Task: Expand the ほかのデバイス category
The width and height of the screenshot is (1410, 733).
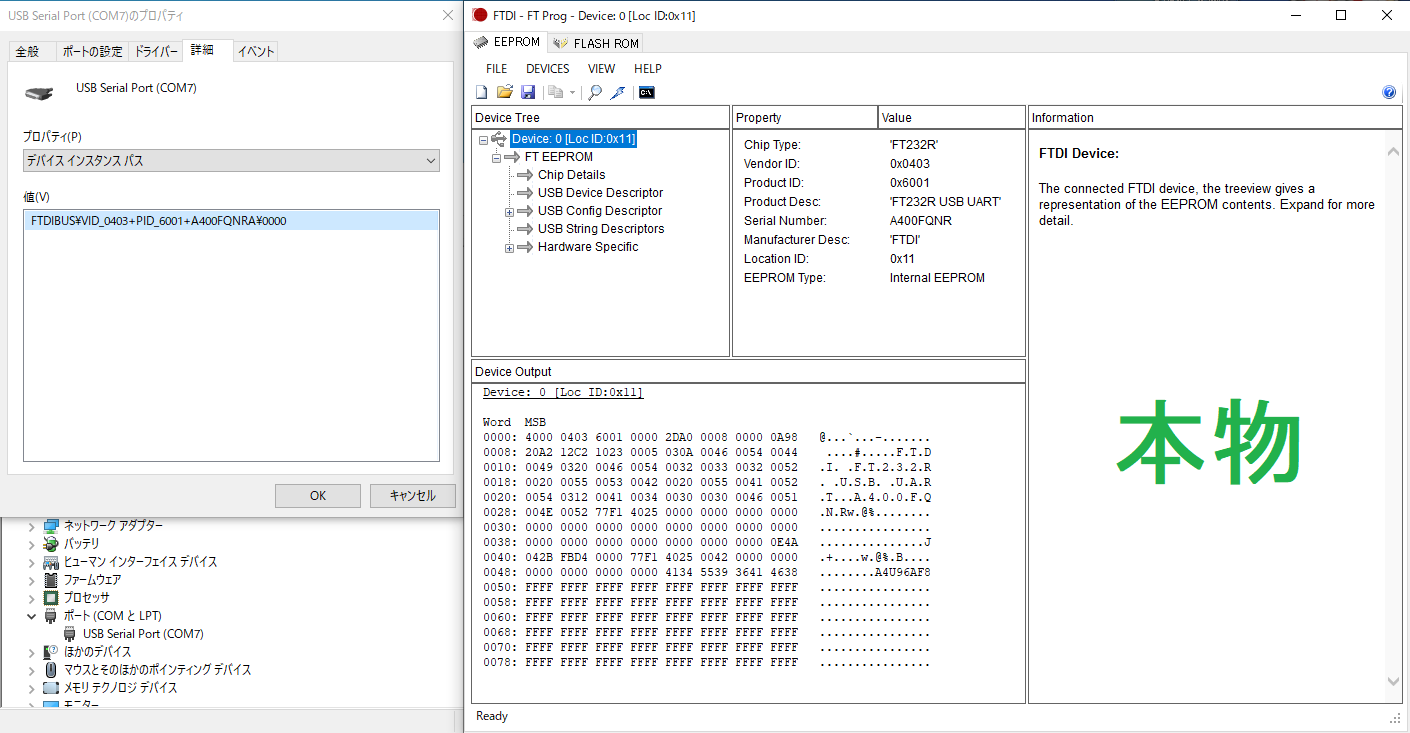Action: click(x=32, y=652)
